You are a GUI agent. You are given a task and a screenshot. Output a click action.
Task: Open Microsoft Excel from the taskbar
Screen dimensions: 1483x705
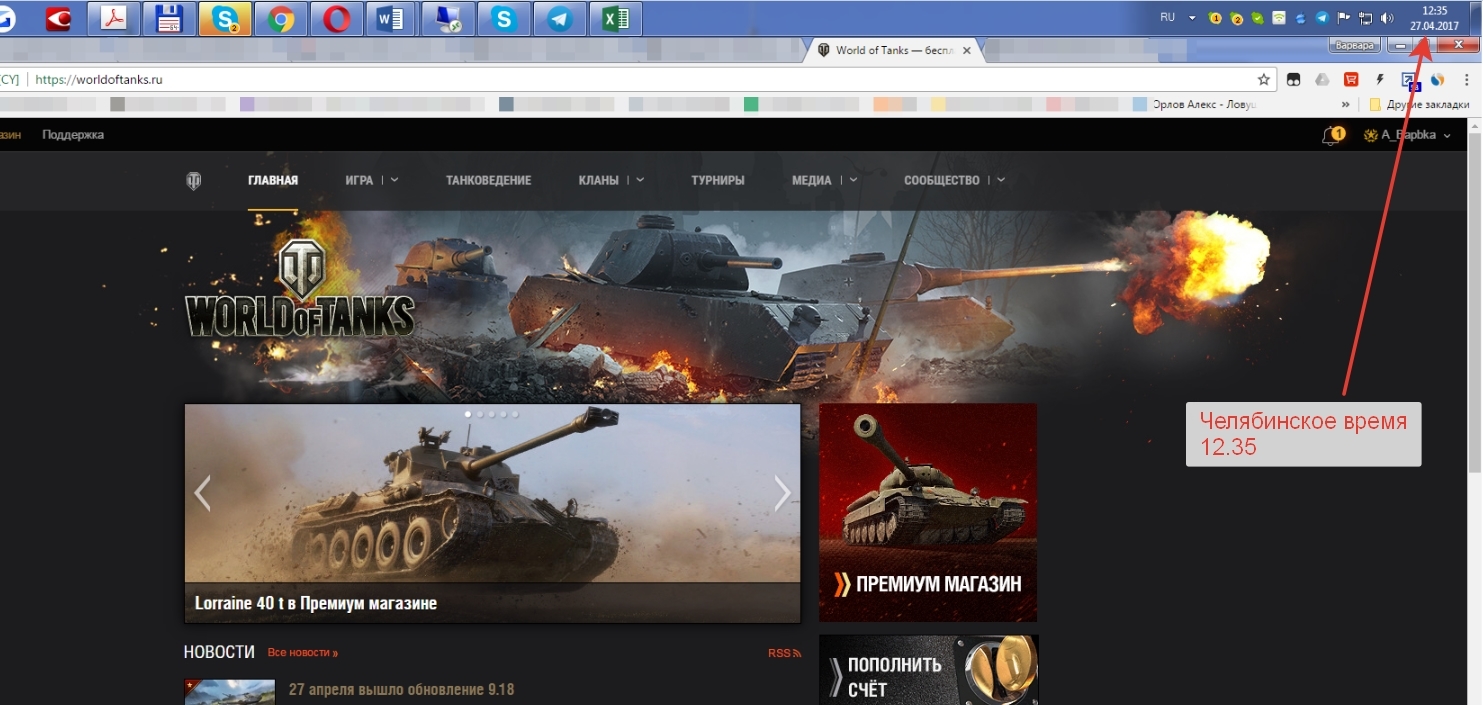(x=616, y=18)
